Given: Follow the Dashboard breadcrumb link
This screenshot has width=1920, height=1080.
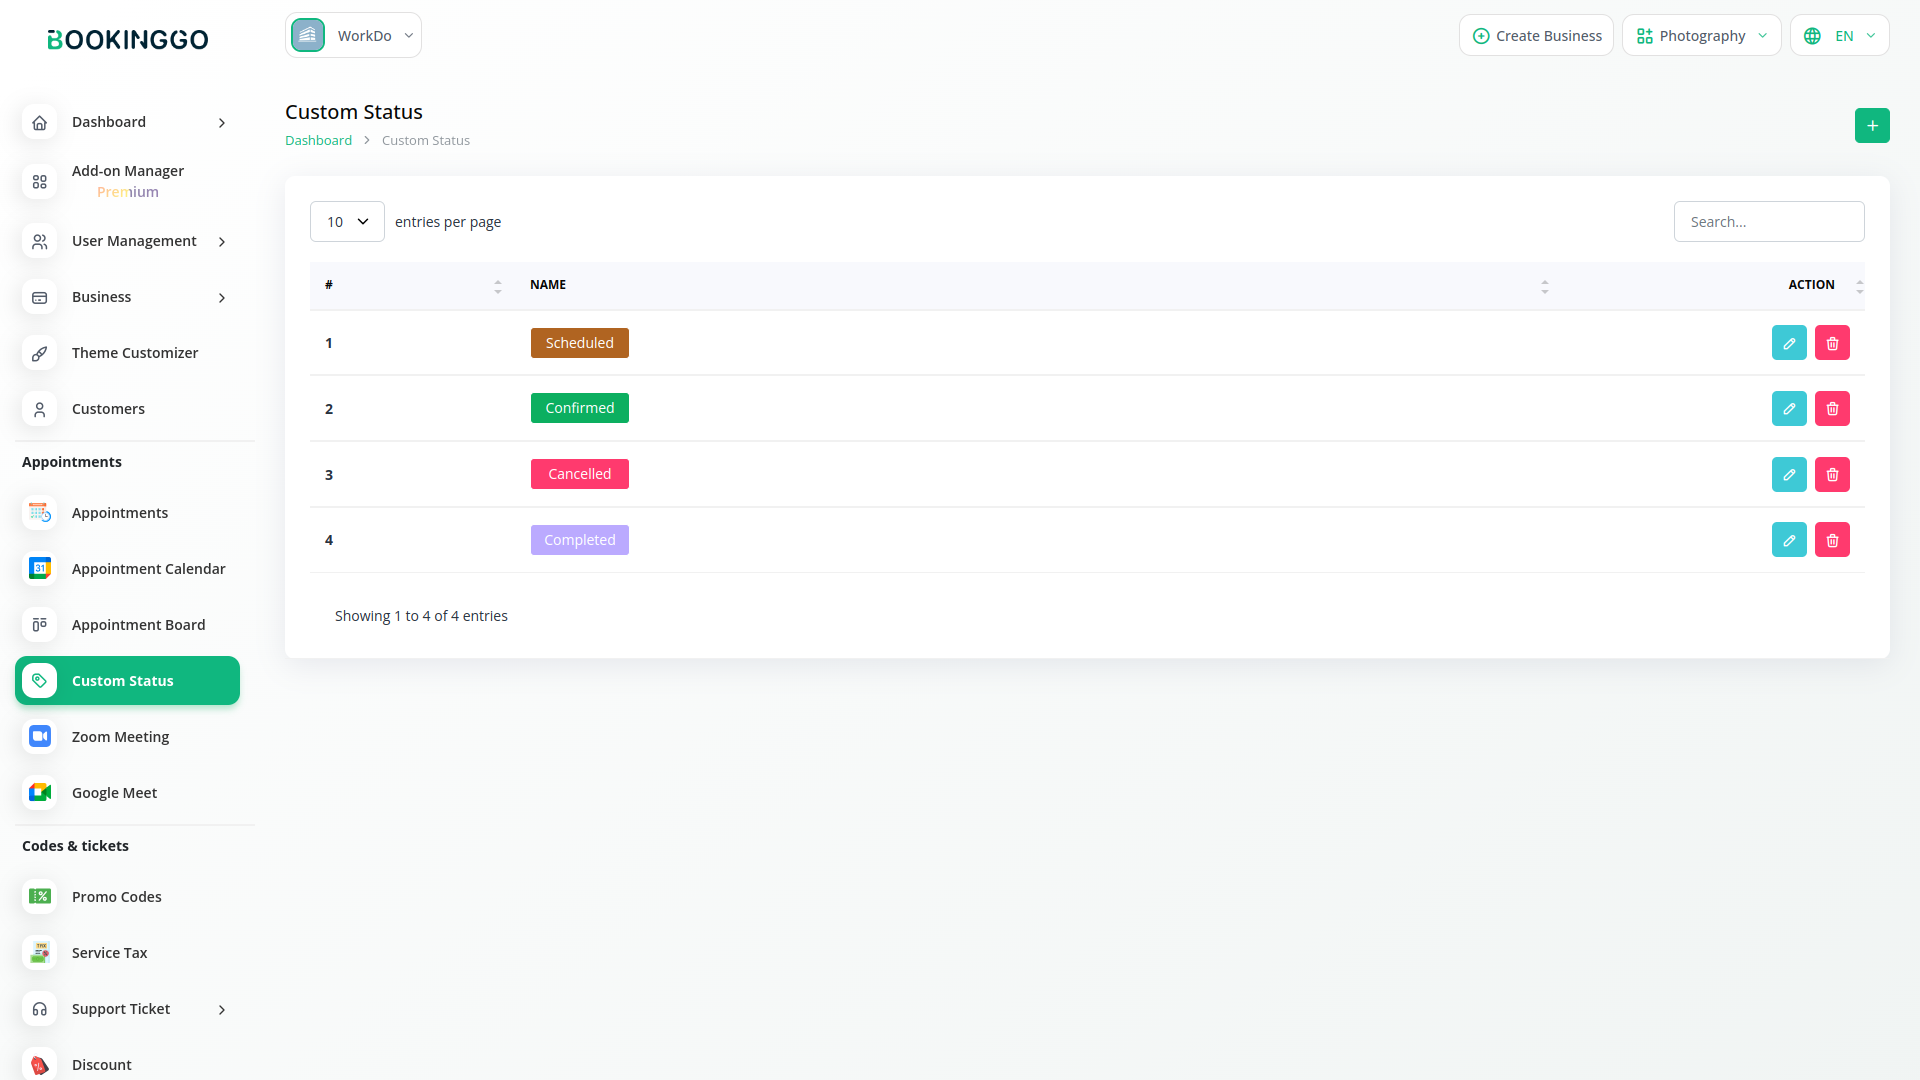Looking at the screenshot, I should click(x=318, y=141).
